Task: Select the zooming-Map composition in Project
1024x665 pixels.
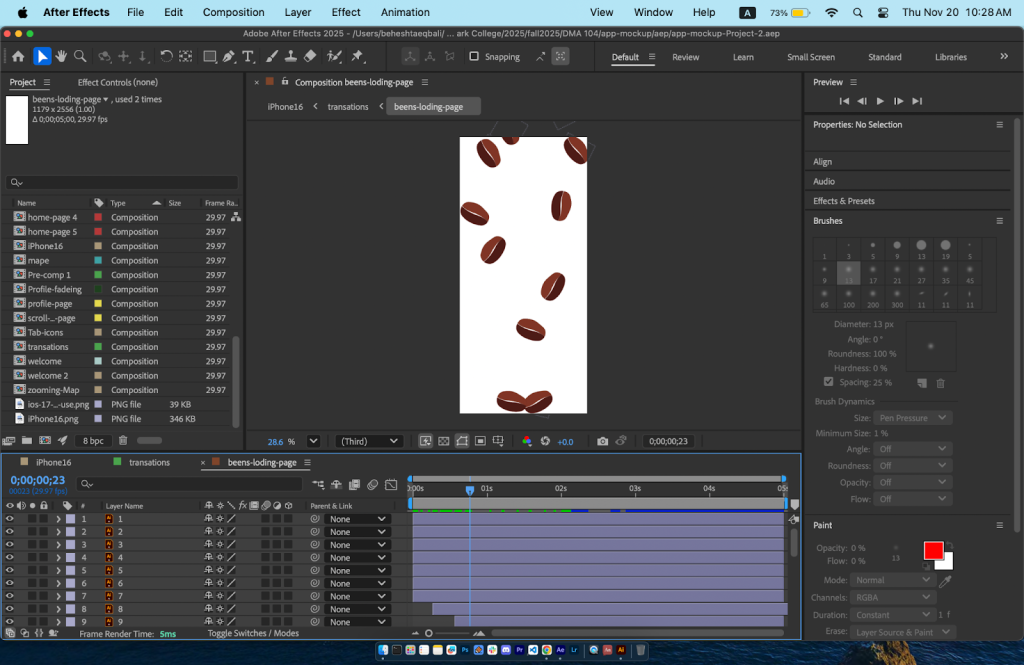Action: point(53,390)
